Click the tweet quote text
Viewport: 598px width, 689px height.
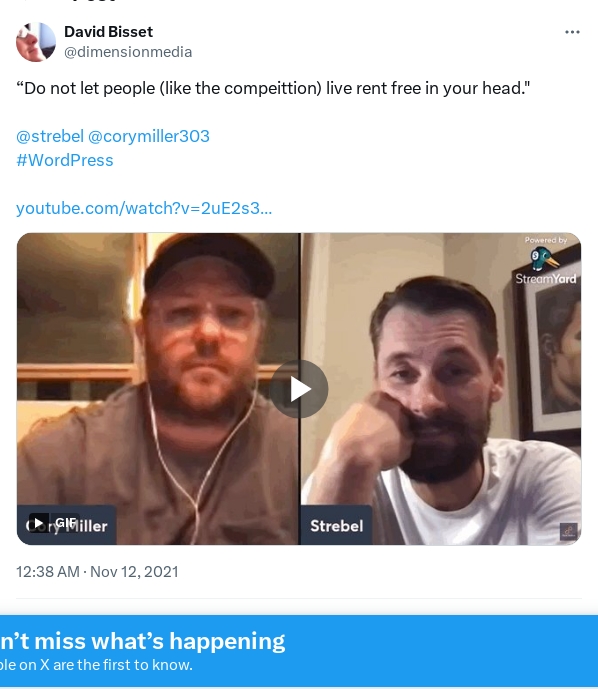pos(273,88)
